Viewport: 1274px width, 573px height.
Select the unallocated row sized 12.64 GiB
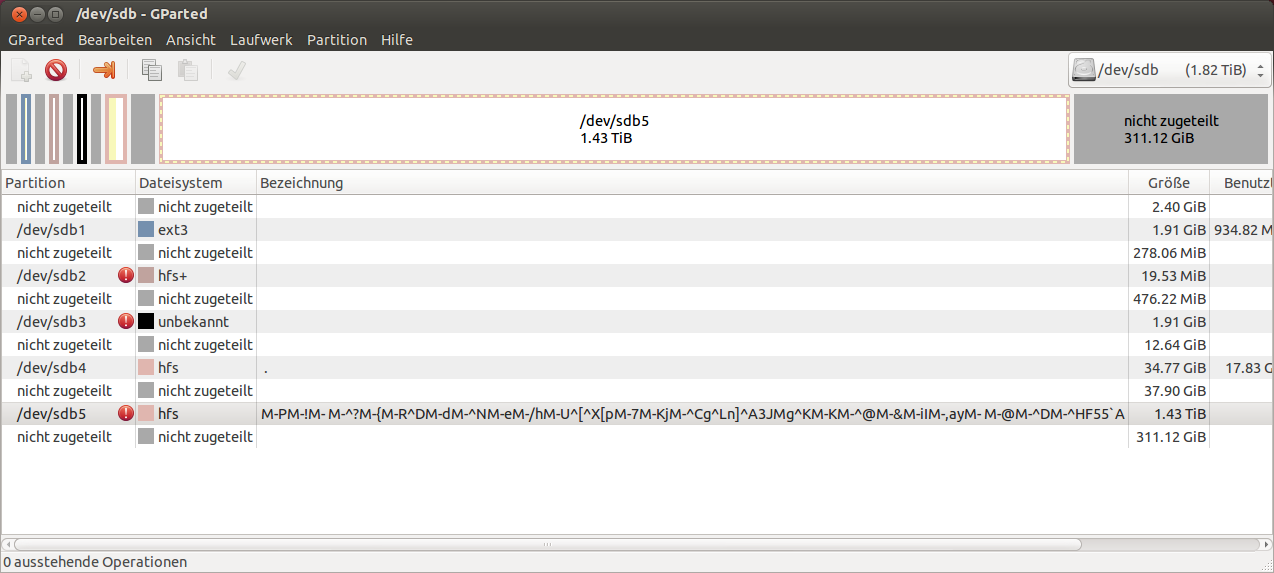[x=637, y=345]
